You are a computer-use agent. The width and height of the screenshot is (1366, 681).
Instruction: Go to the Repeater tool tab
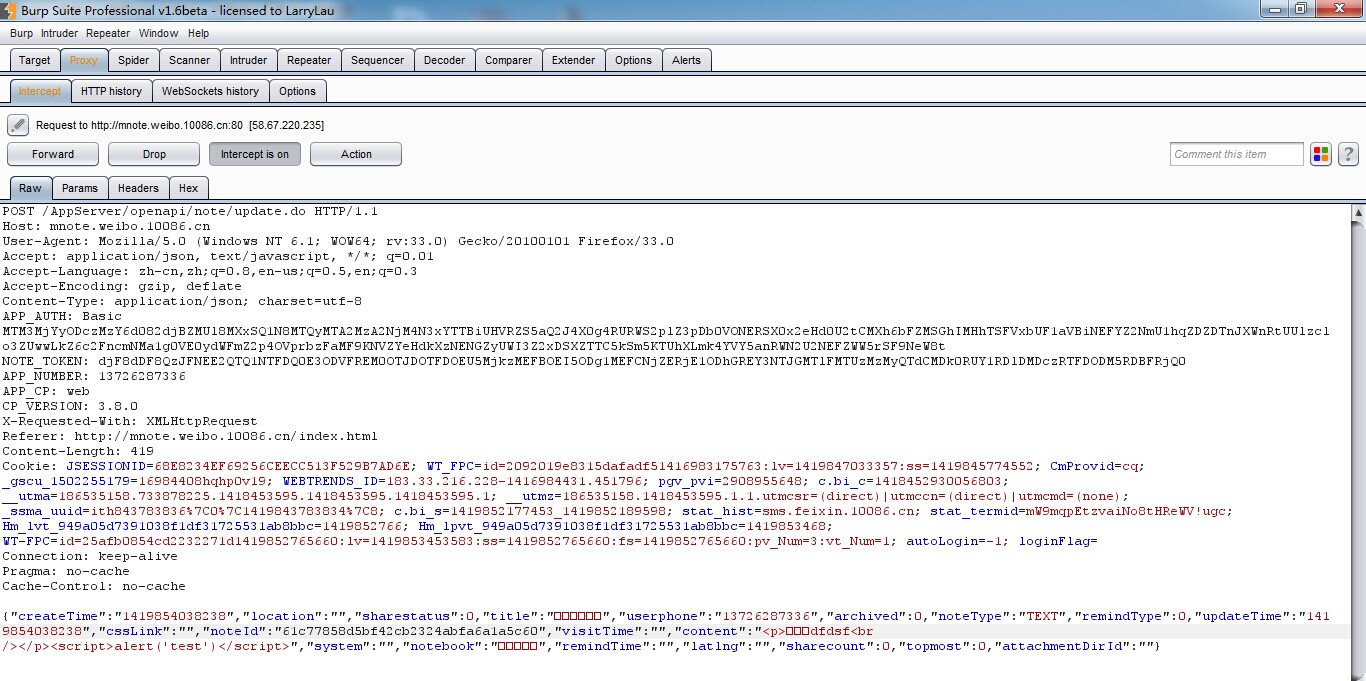click(309, 60)
